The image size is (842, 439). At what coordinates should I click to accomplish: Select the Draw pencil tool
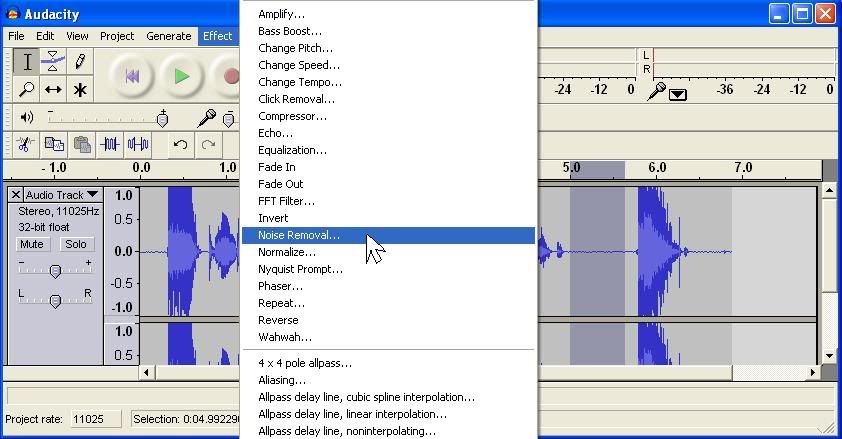click(79, 62)
